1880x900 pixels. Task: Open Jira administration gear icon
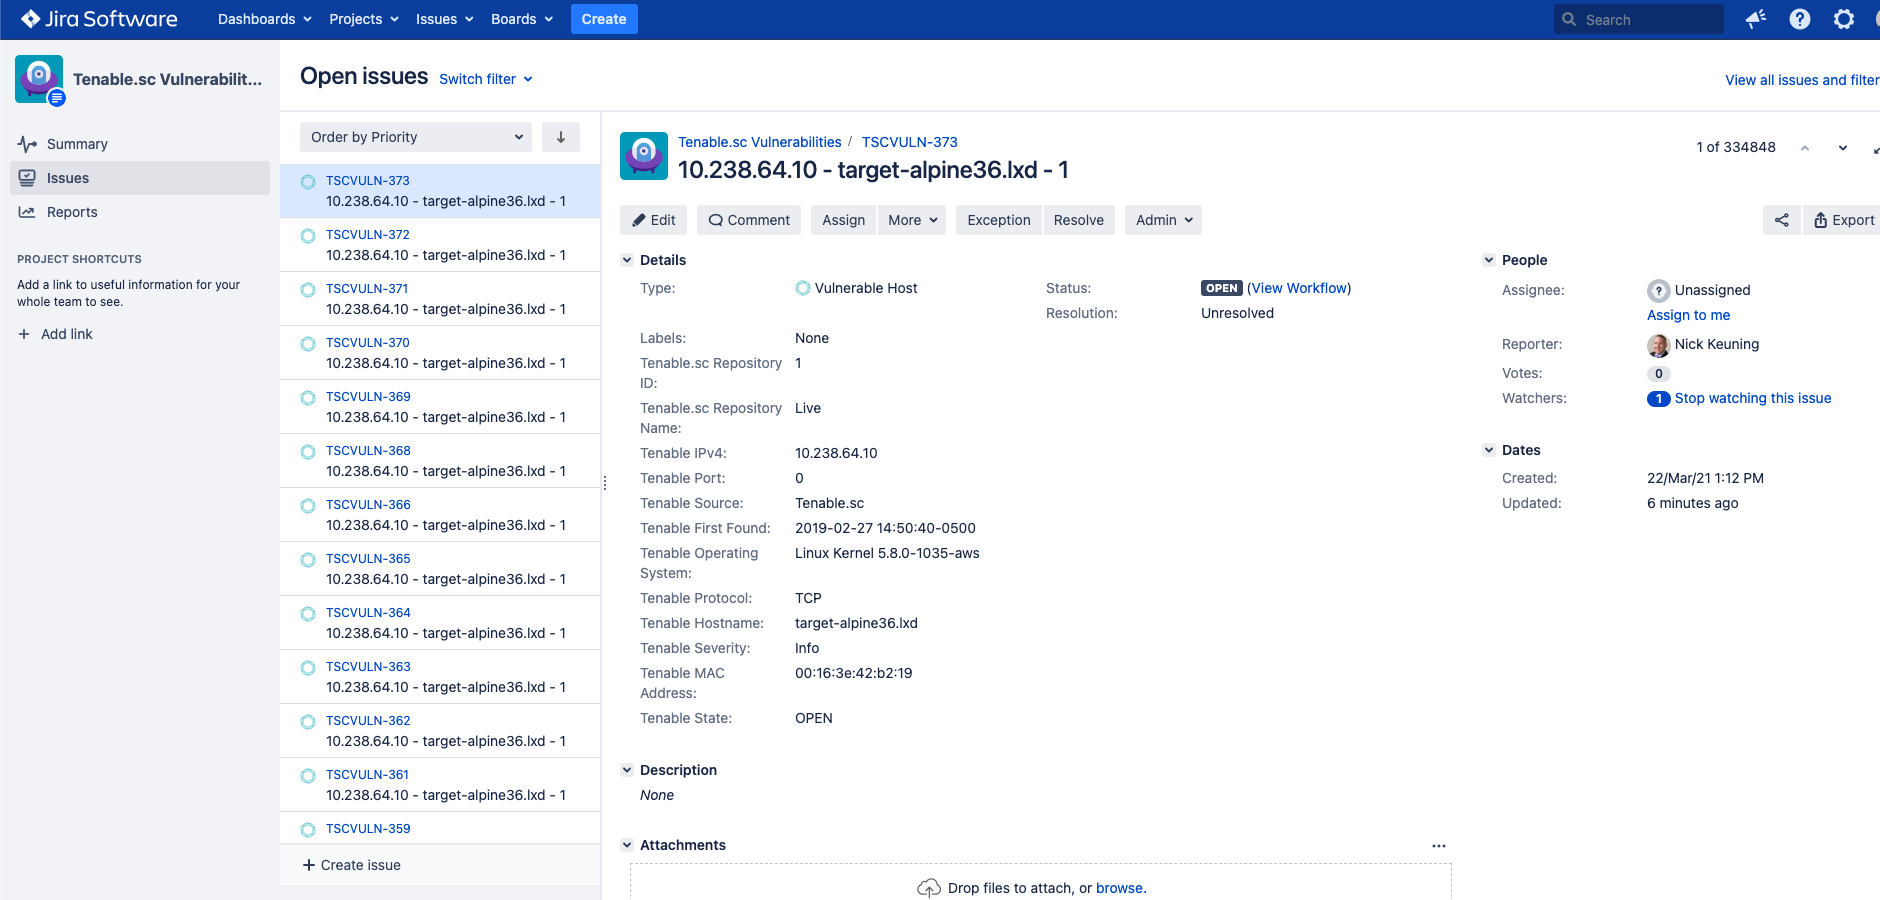click(1844, 19)
